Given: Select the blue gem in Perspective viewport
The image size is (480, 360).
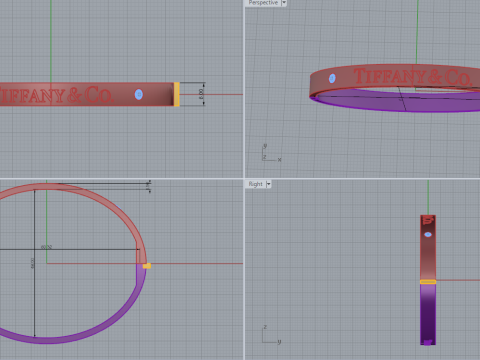Looking at the screenshot, I should pos(332,78).
